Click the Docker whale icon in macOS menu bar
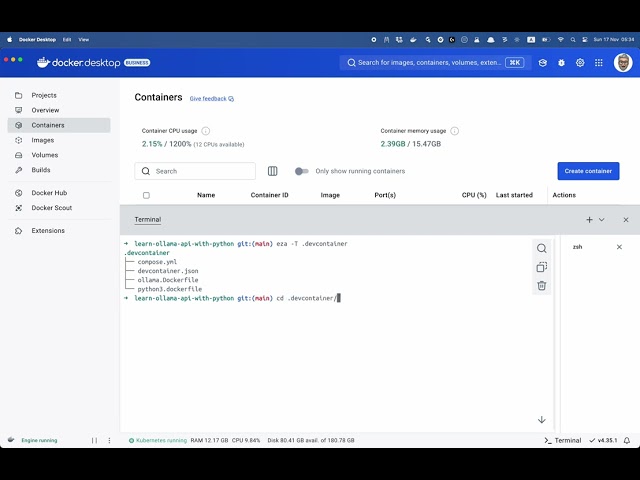 click(x=413, y=40)
